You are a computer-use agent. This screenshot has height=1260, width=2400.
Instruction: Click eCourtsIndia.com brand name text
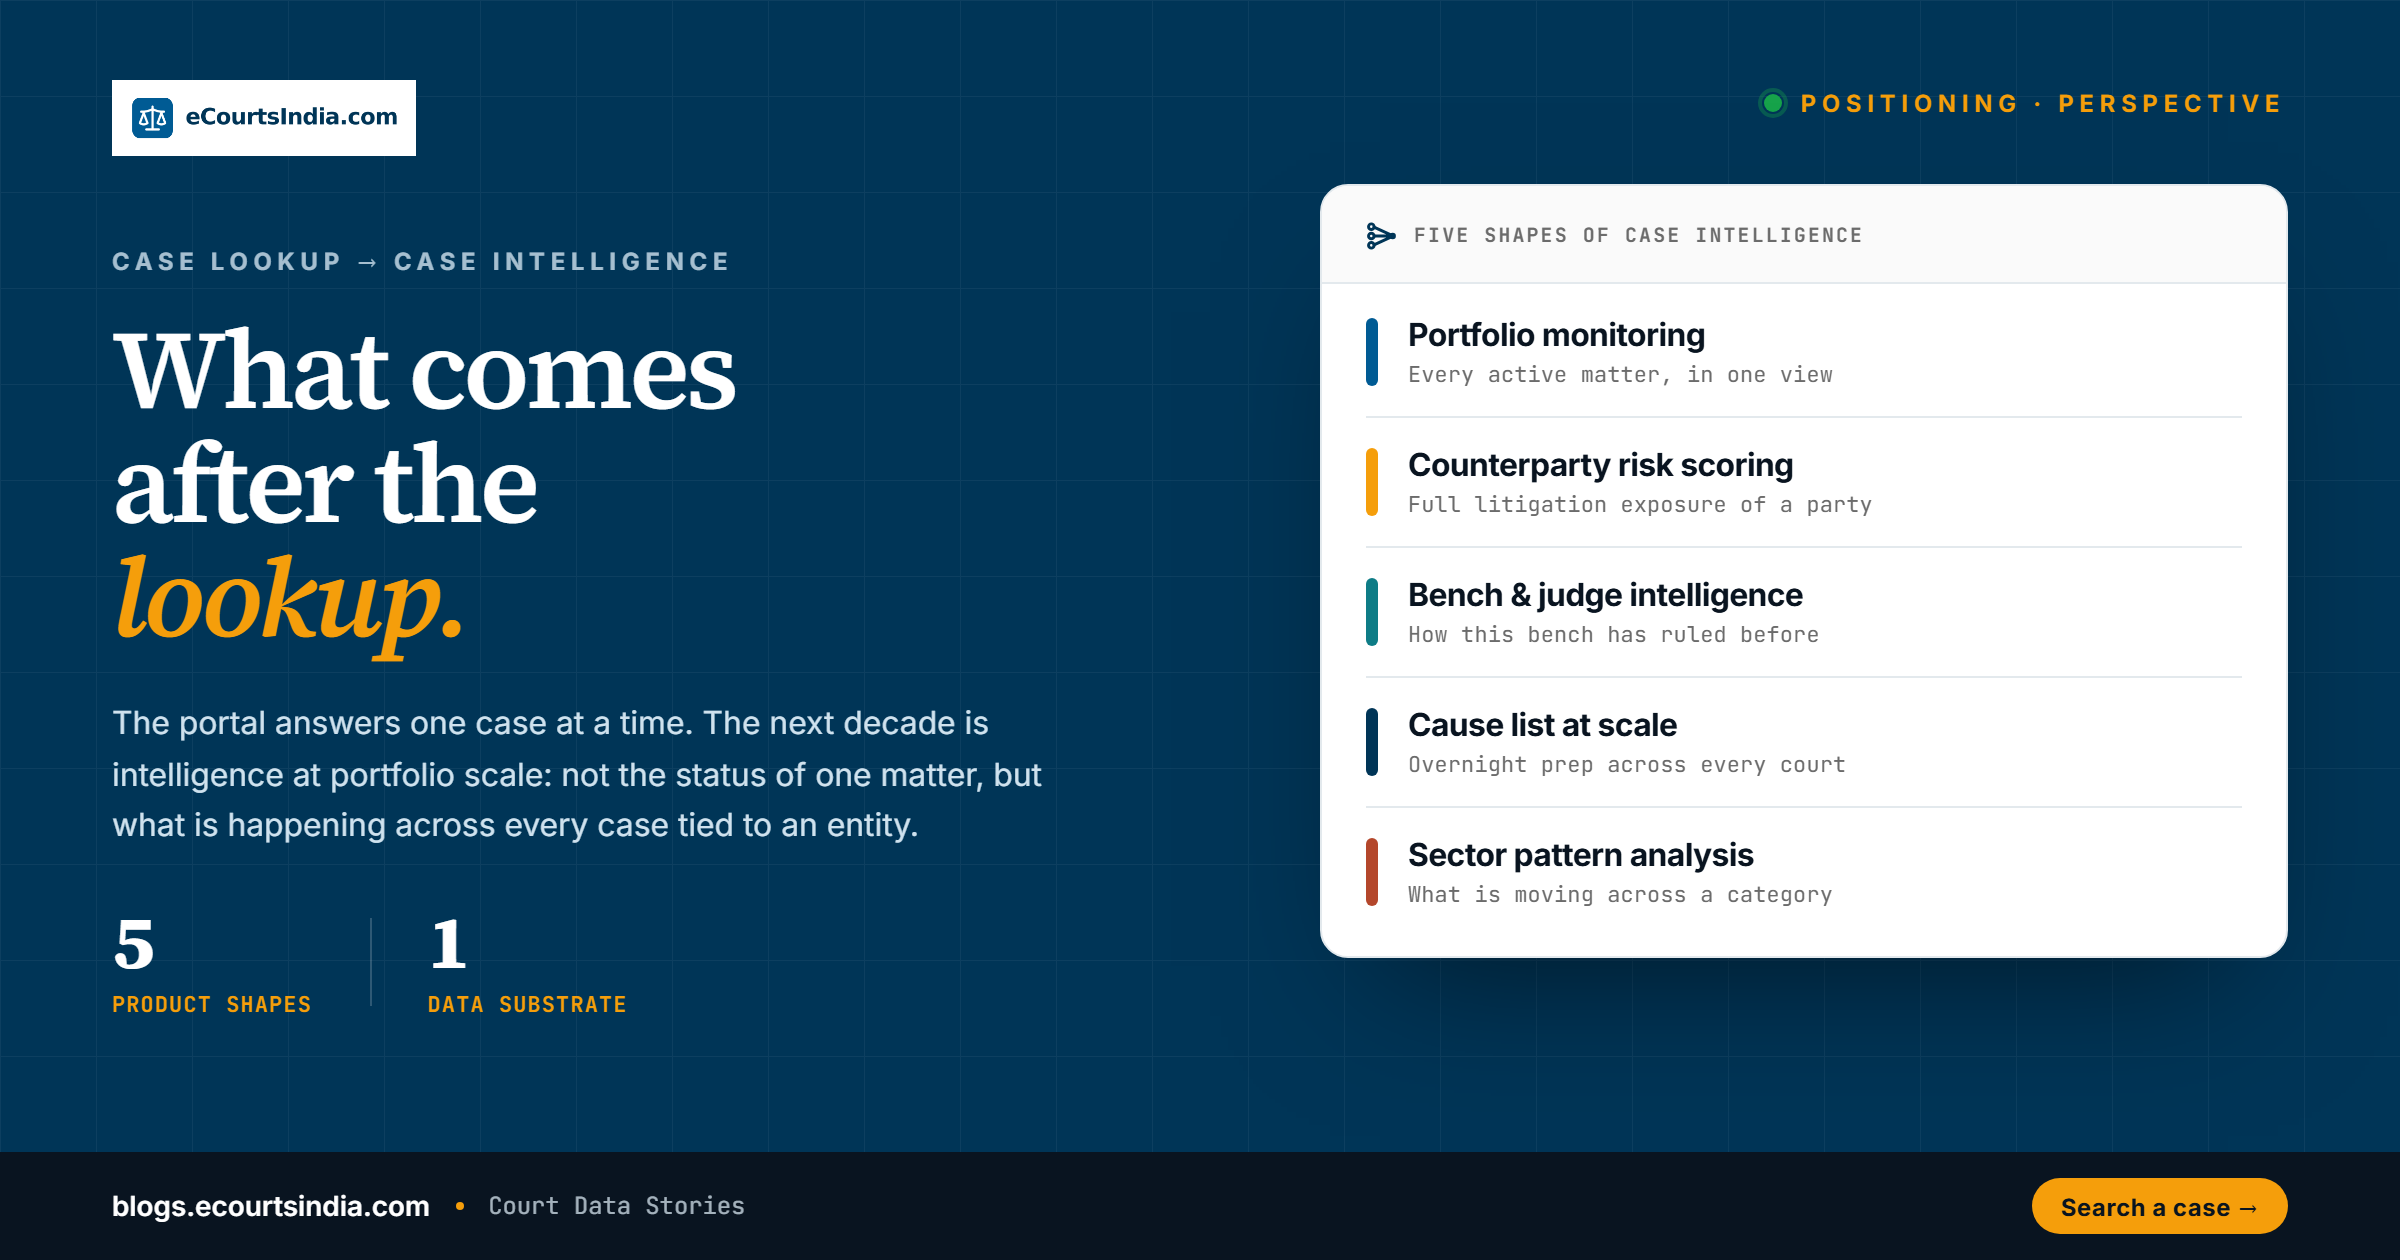point(291,117)
